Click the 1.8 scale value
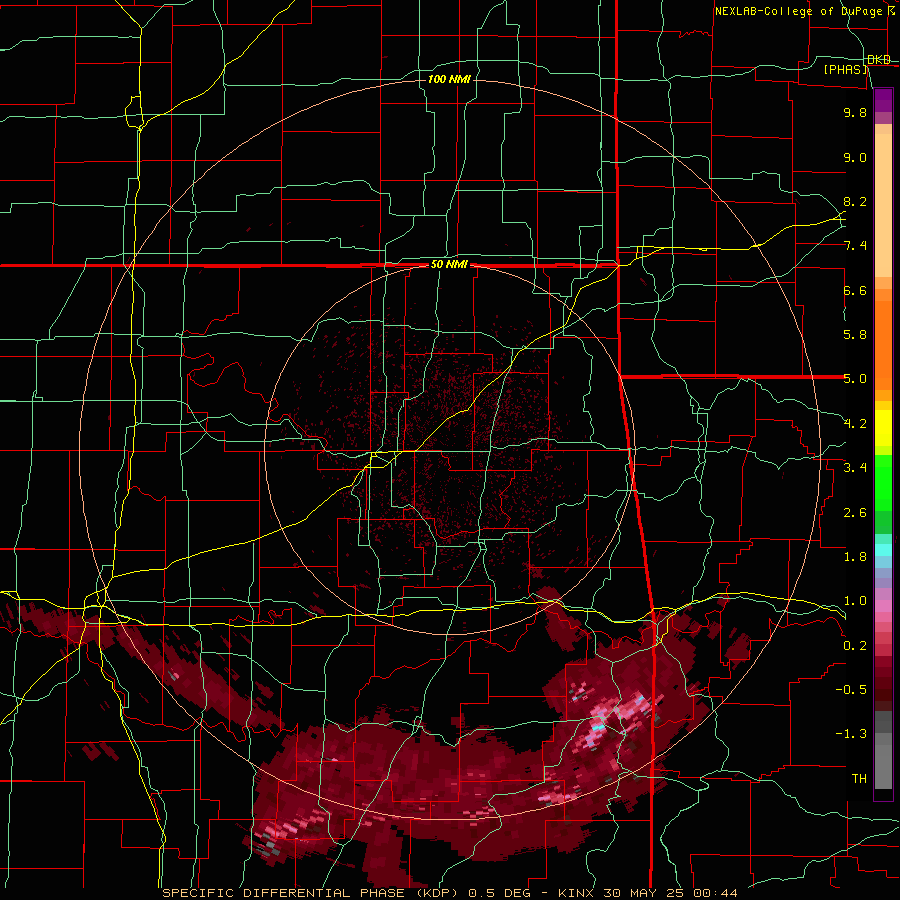Image resolution: width=900 pixels, height=900 pixels. tap(855, 557)
